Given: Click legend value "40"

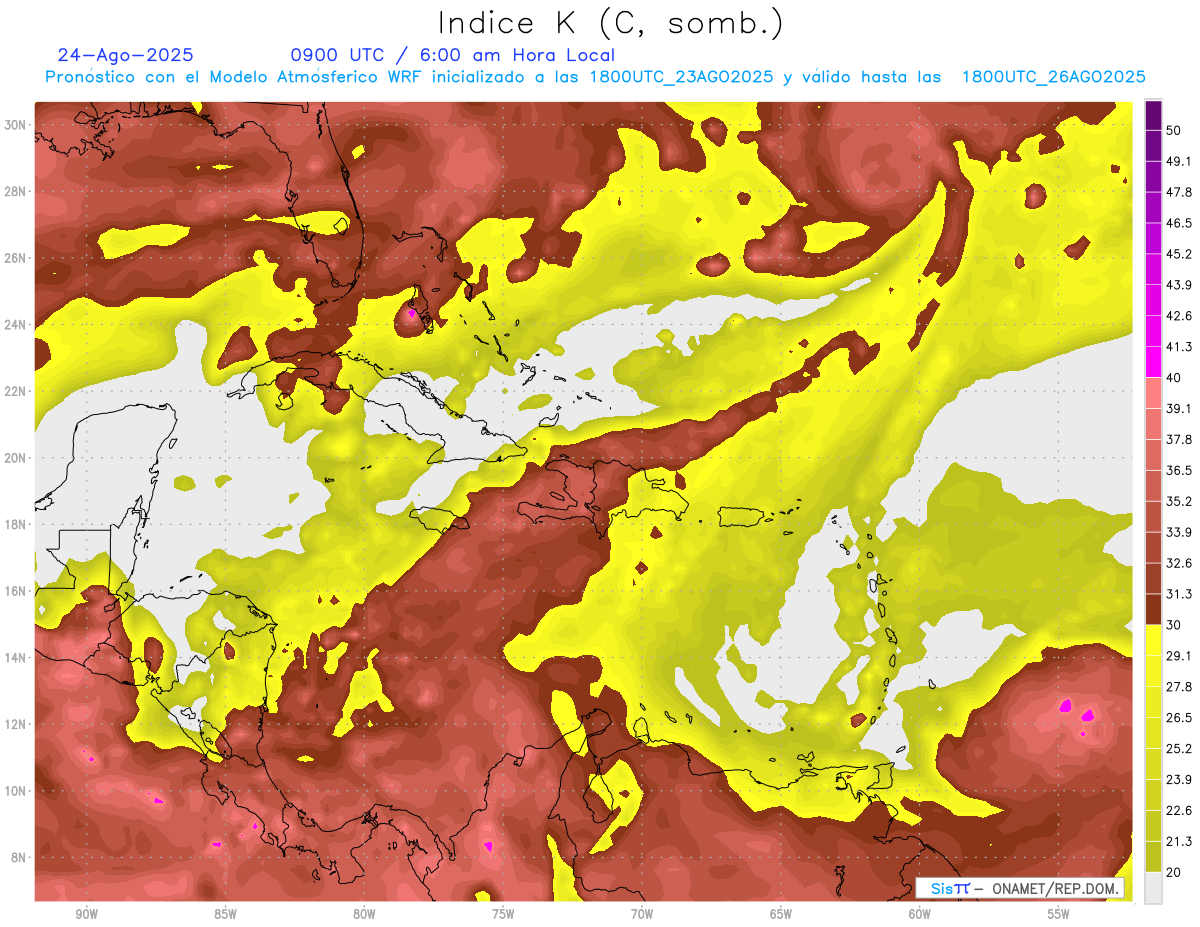Looking at the screenshot, I should coord(1175,377).
